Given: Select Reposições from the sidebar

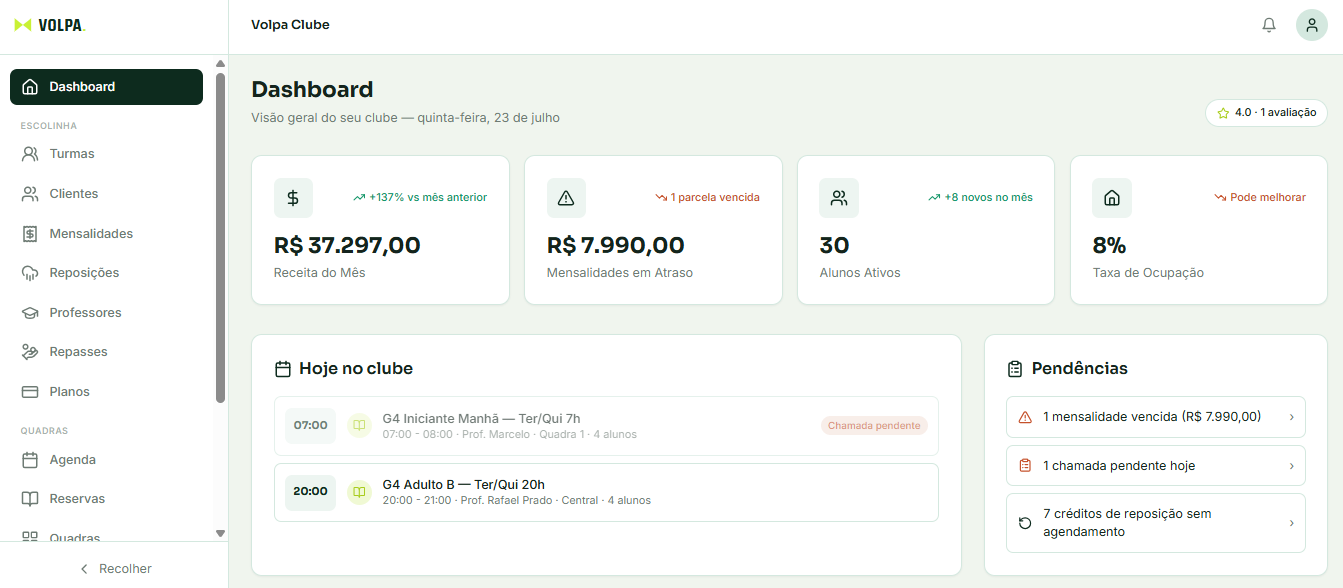Looking at the screenshot, I should coord(106,273).
